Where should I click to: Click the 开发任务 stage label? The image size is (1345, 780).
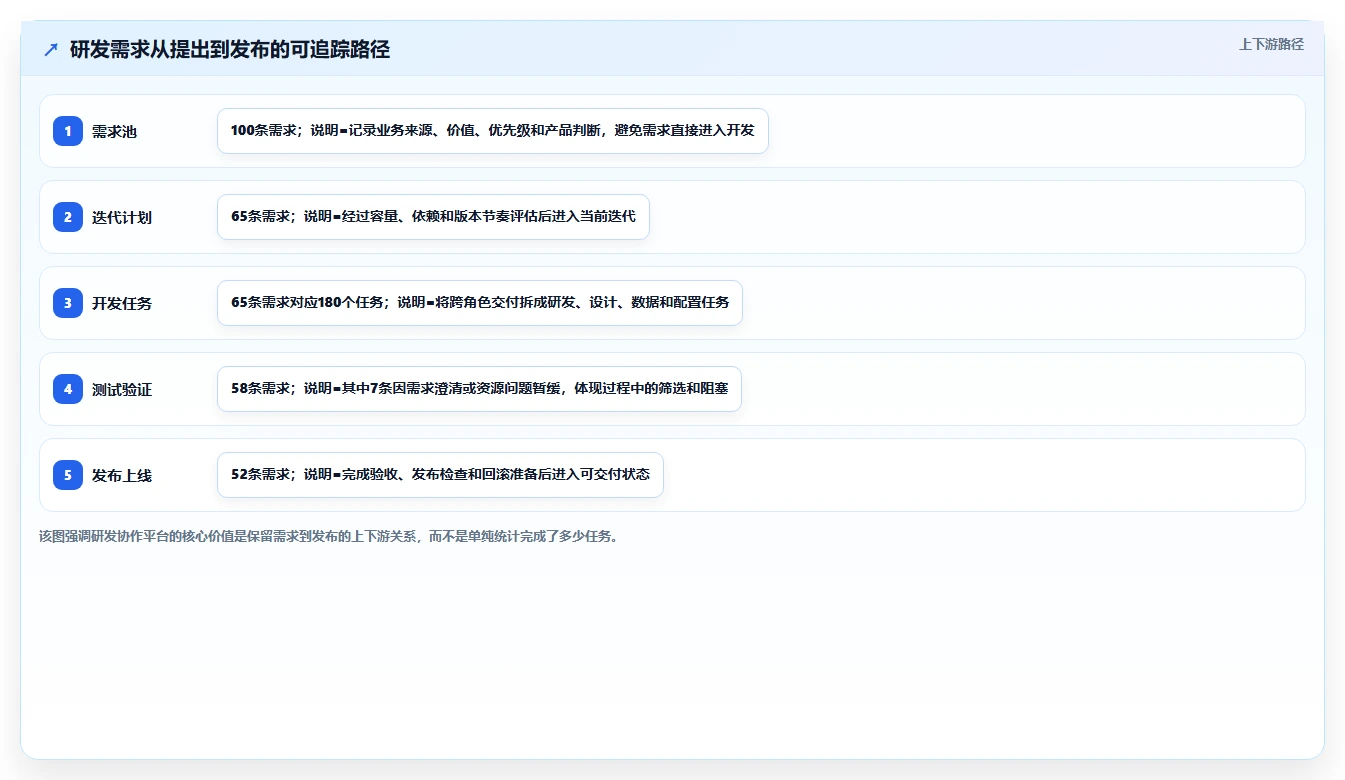click(x=122, y=303)
